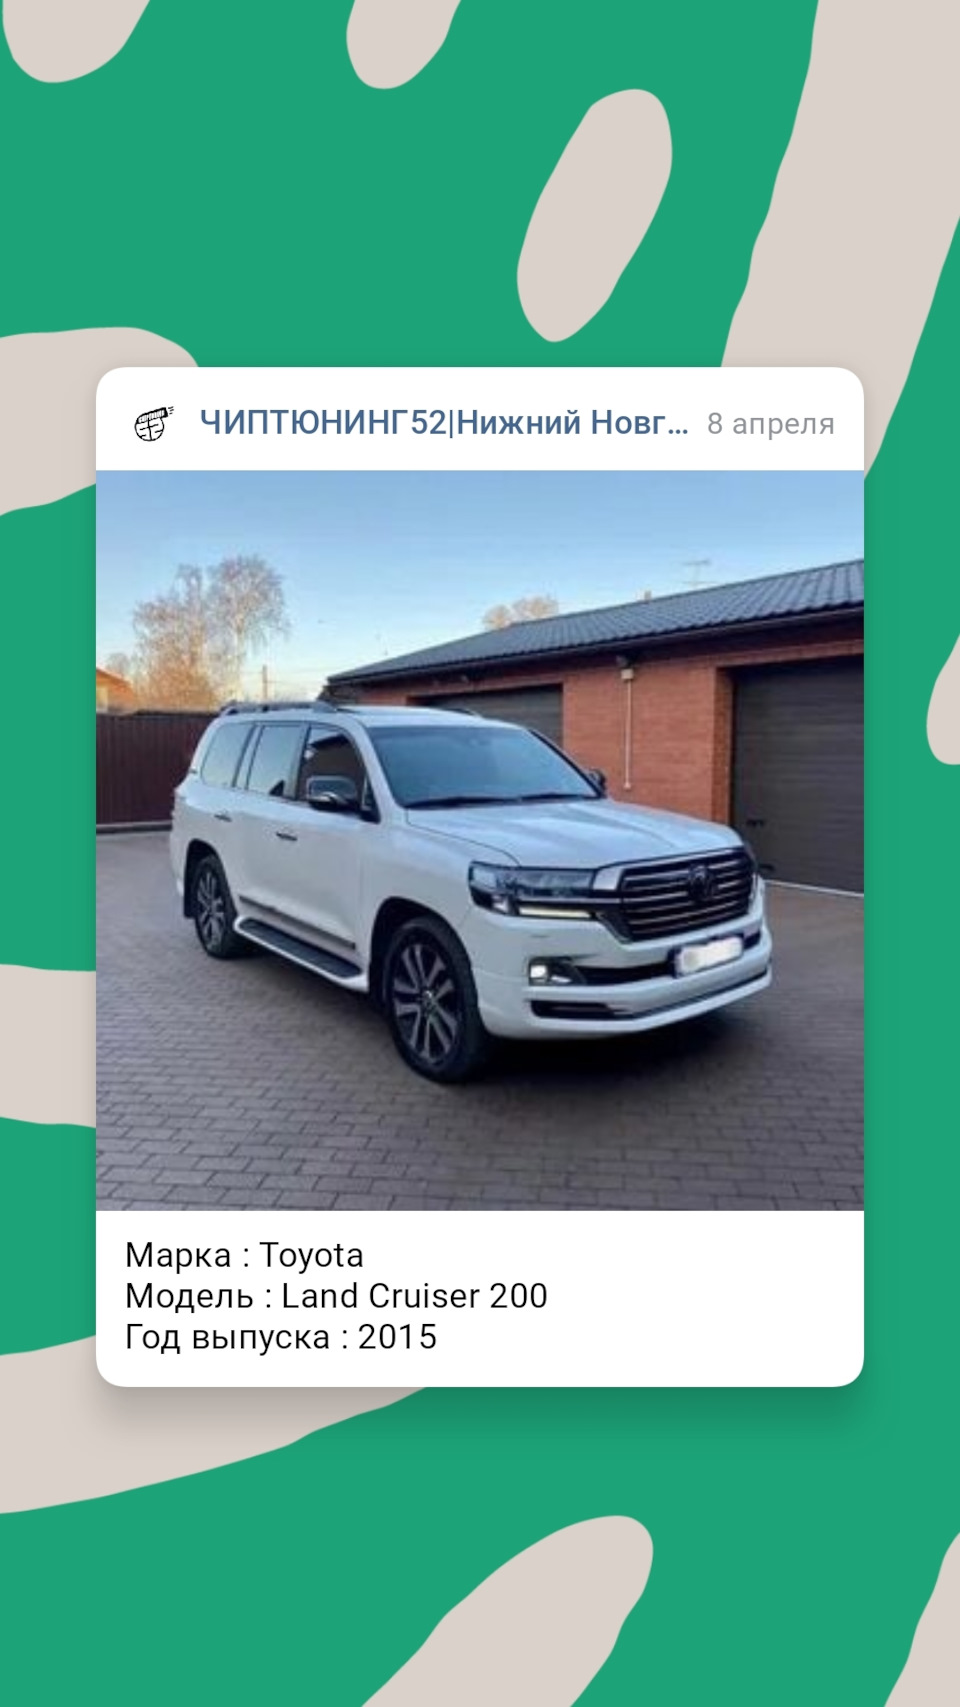The width and height of the screenshot is (960, 1707).
Task: Tap the front fog light in bumper
Action: coord(546,971)
